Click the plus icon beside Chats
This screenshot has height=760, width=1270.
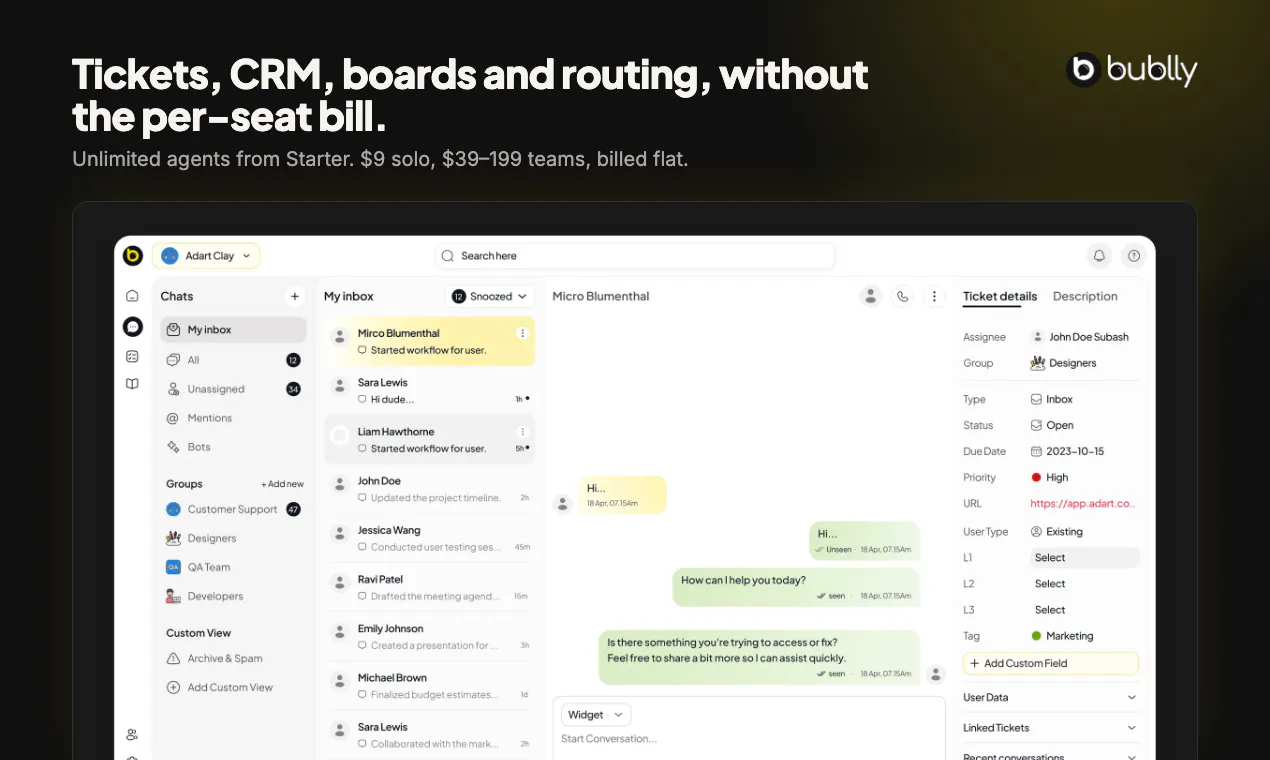tap(294, 296)
